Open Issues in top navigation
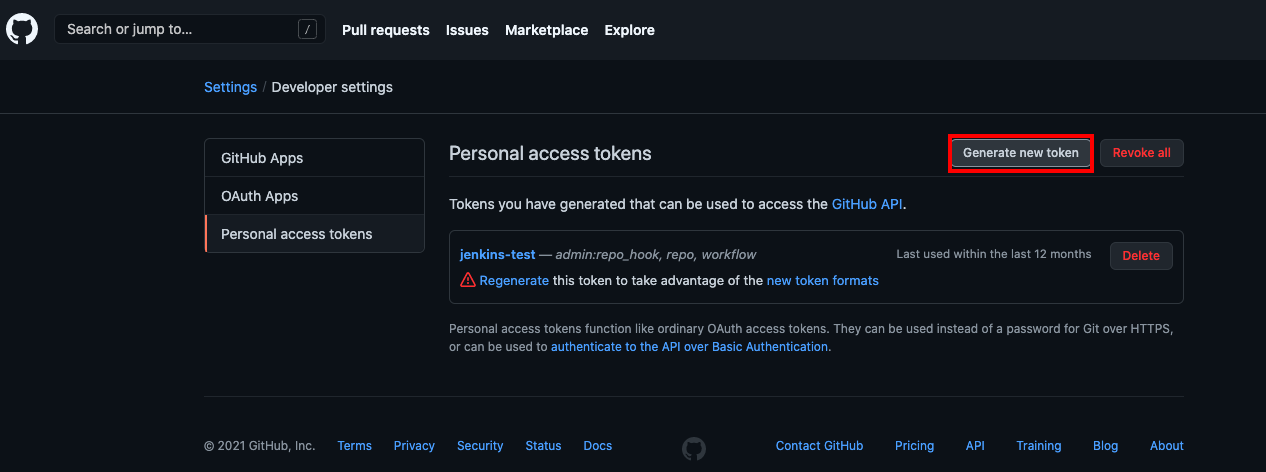The image size is (1266, 472). 467,30
